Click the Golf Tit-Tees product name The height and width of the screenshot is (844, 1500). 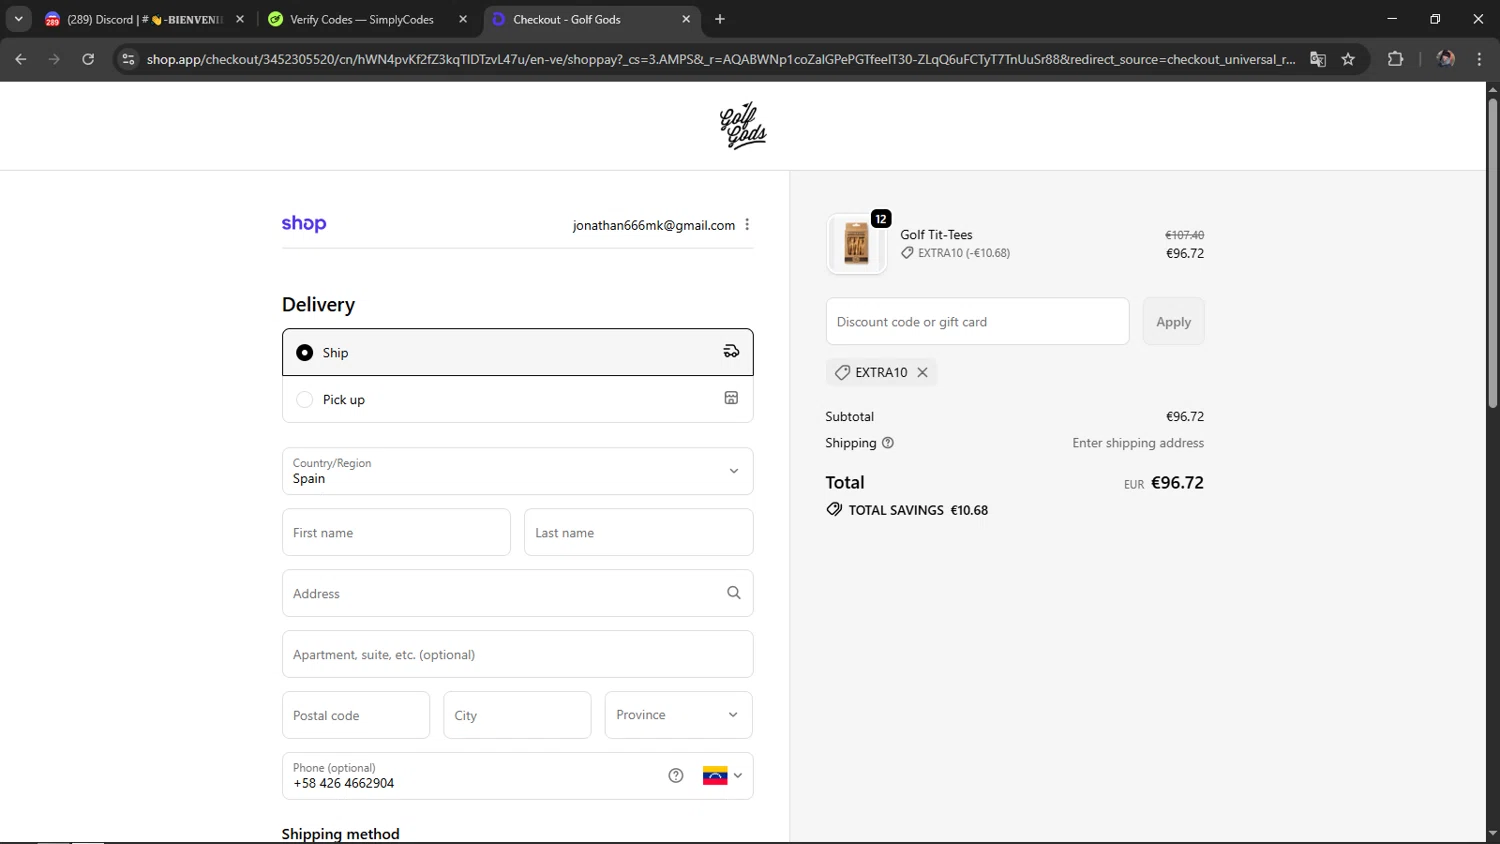point(936,235)
